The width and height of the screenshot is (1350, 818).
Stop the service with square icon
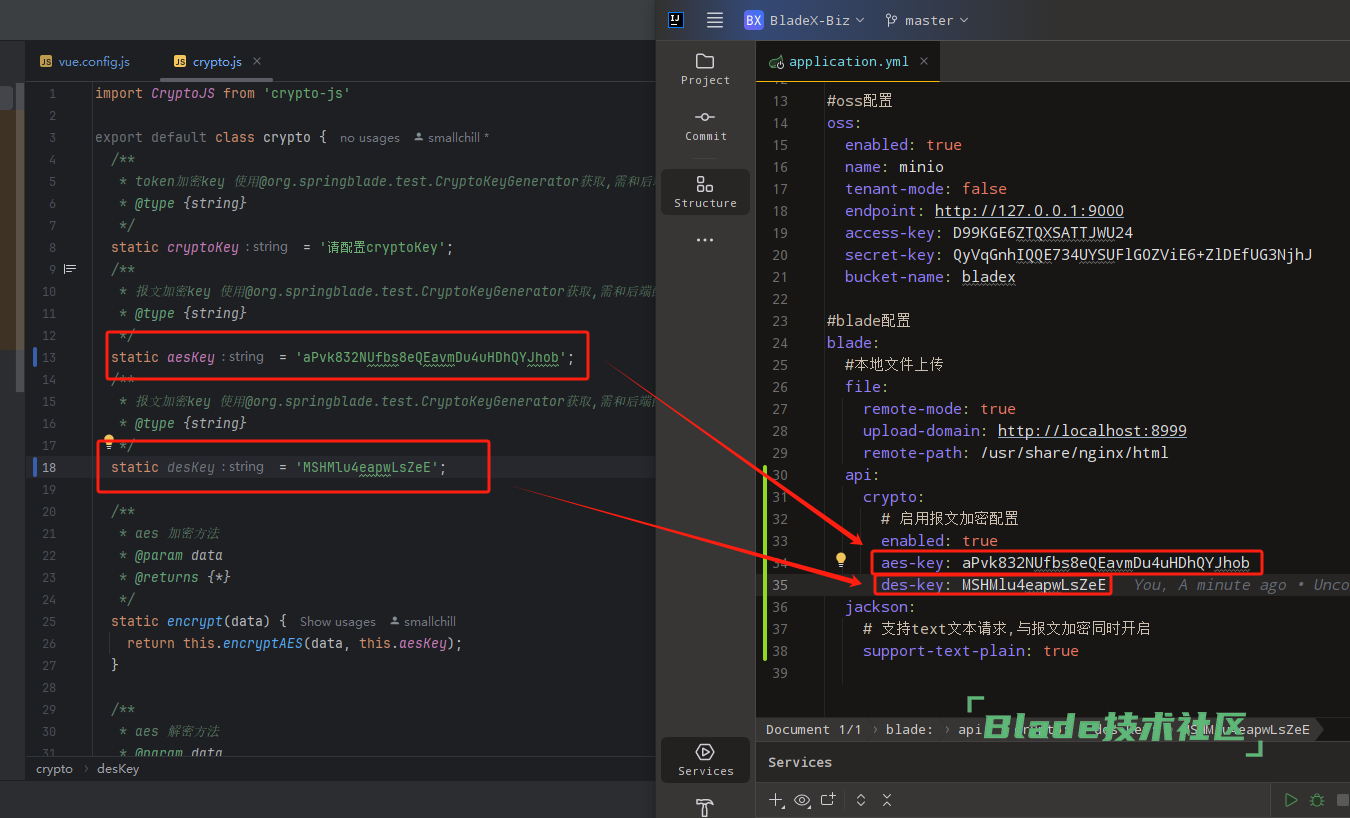[1342, 800]
